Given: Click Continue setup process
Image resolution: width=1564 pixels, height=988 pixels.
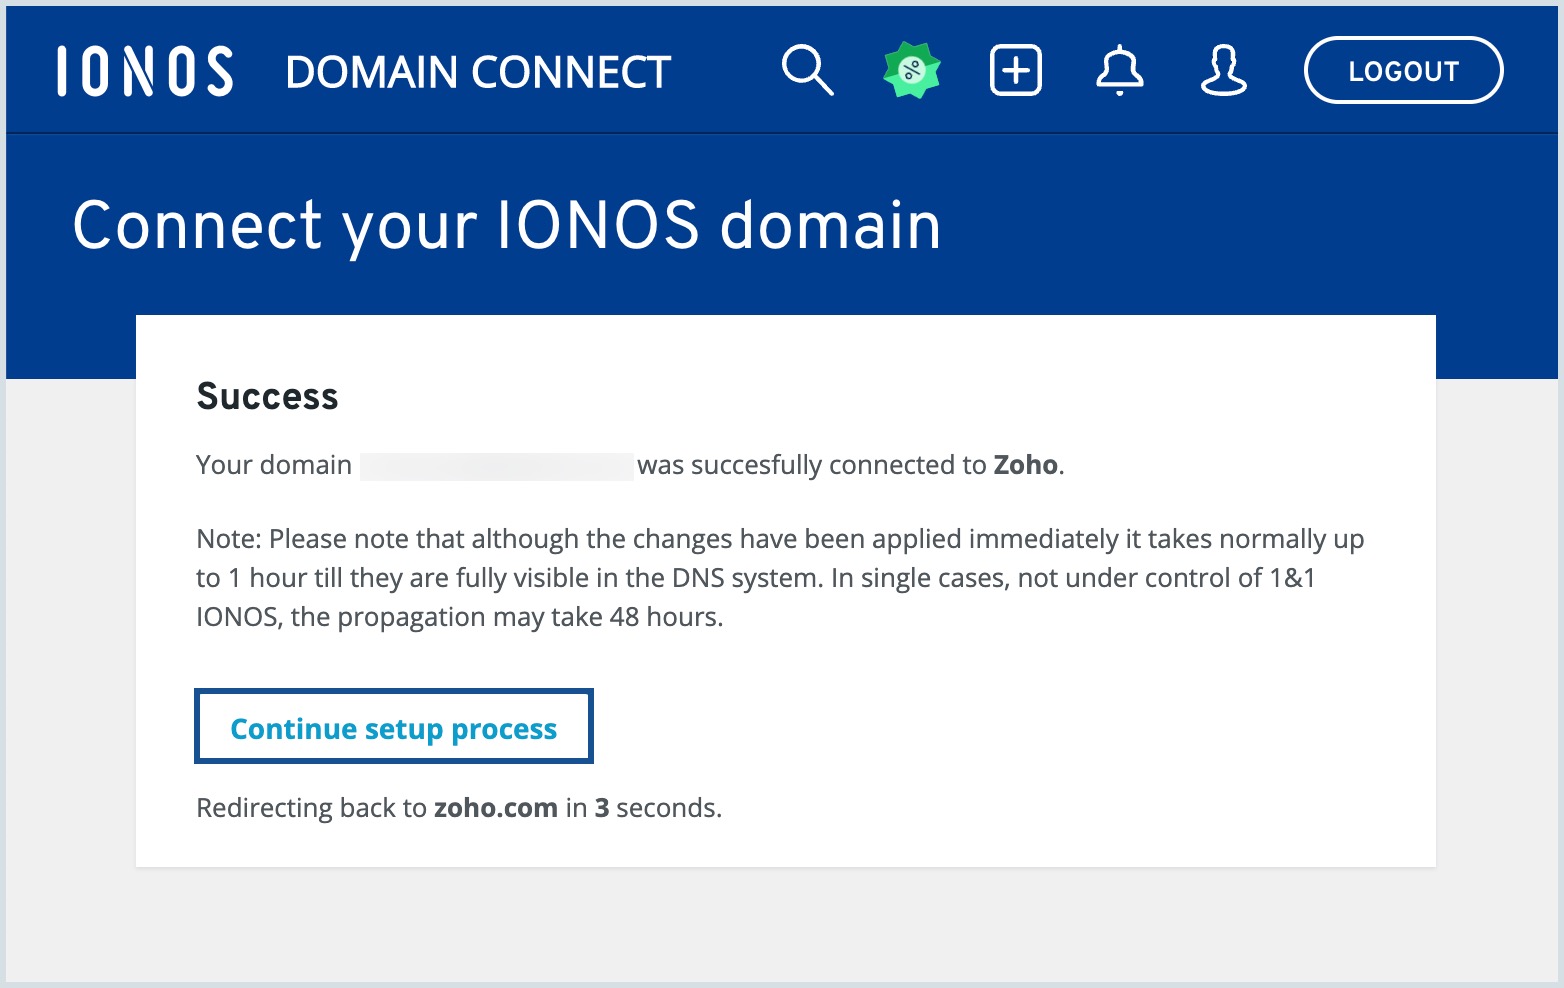Looking at the screenshot, I should (x=393, y=728).
